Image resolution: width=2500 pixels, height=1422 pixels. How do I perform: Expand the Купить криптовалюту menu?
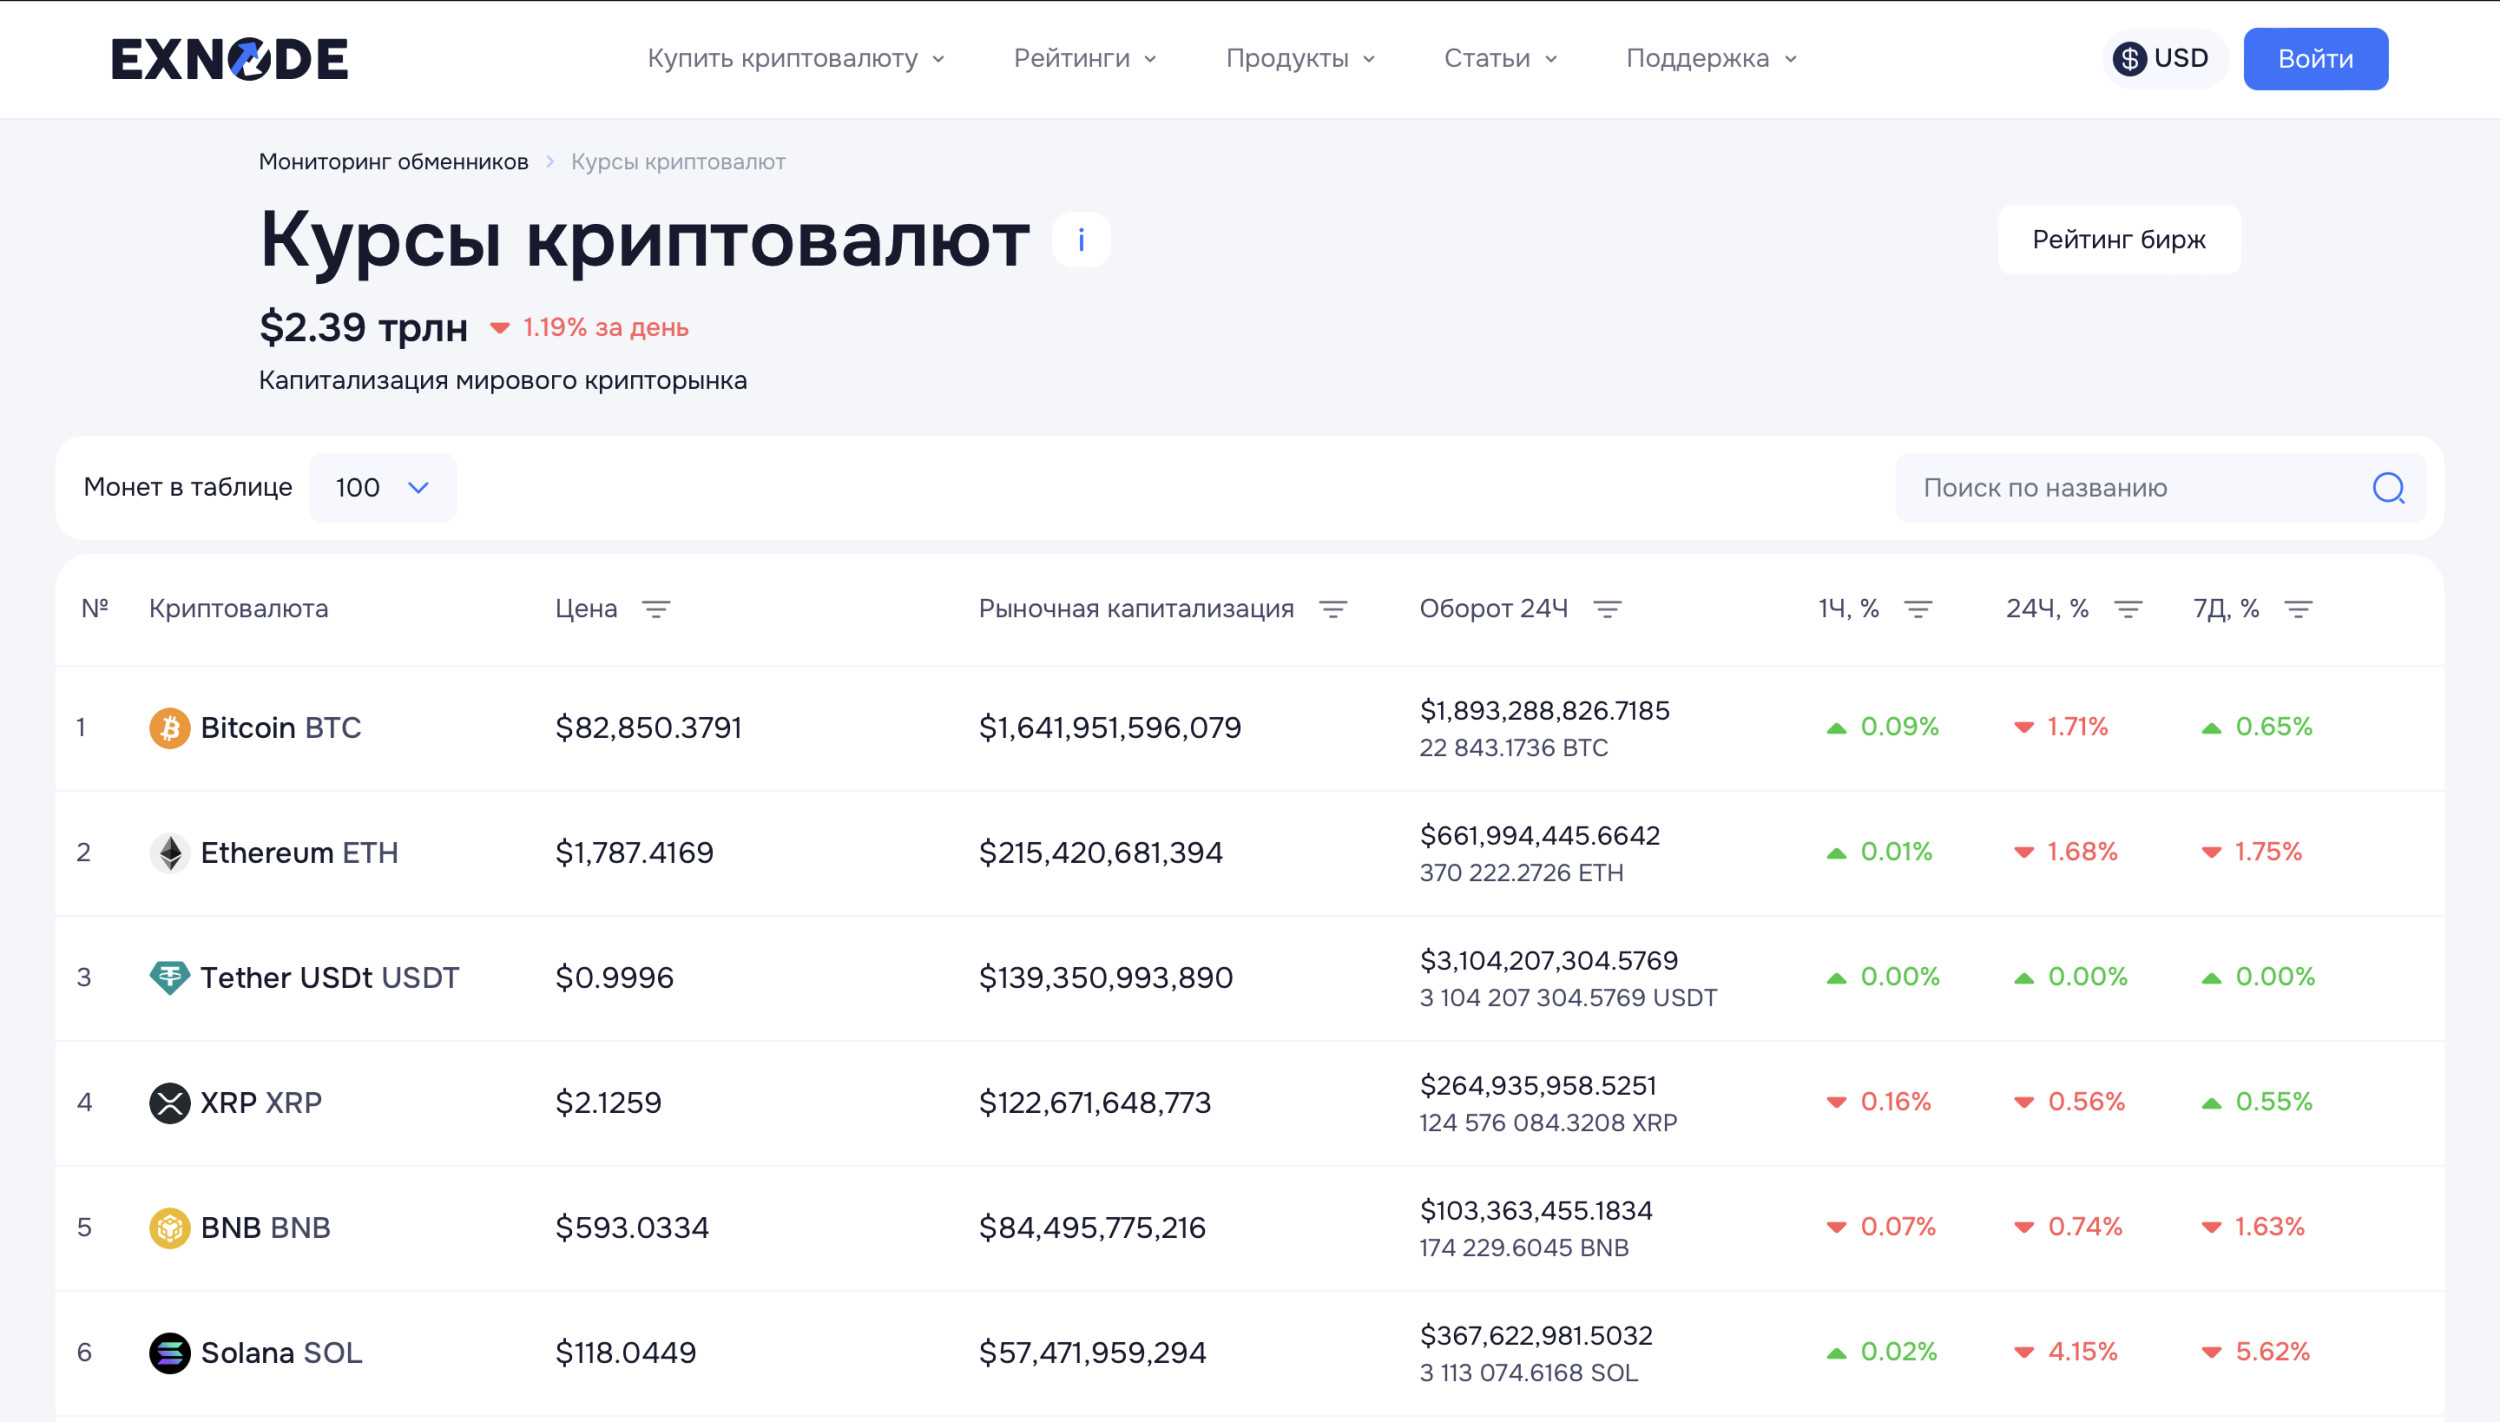[x=795, y=59]
